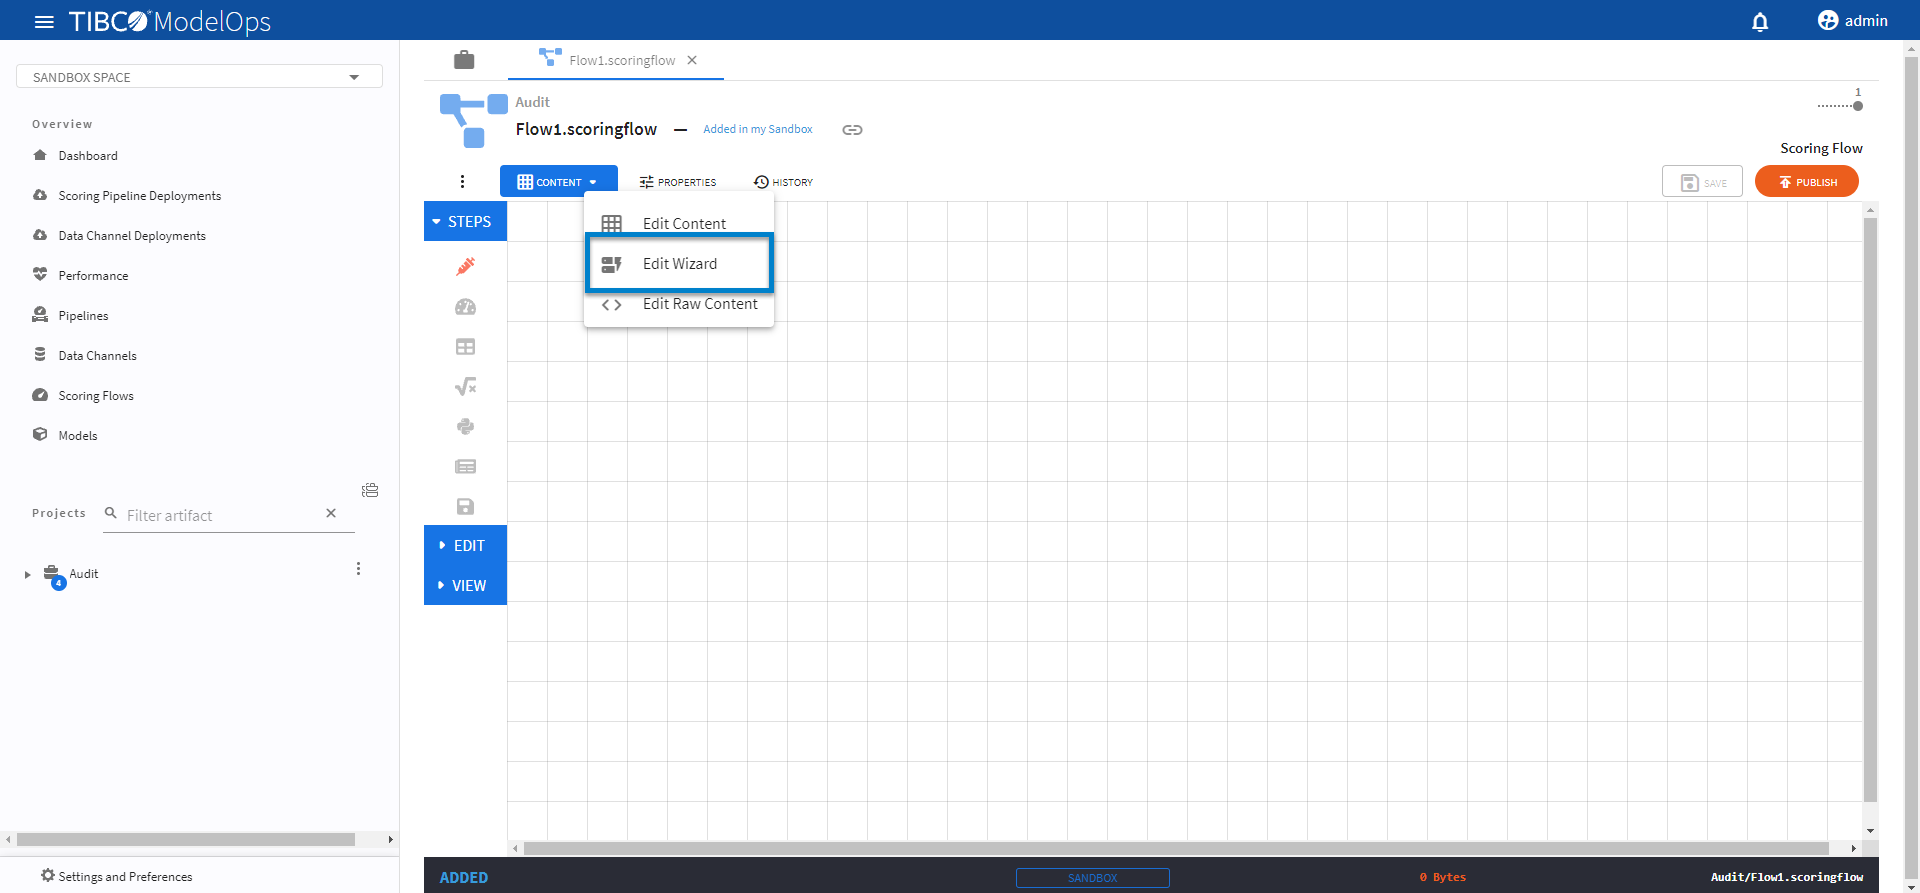
Task: Choose Edit Content from the menu
Action: pos(679,223)
